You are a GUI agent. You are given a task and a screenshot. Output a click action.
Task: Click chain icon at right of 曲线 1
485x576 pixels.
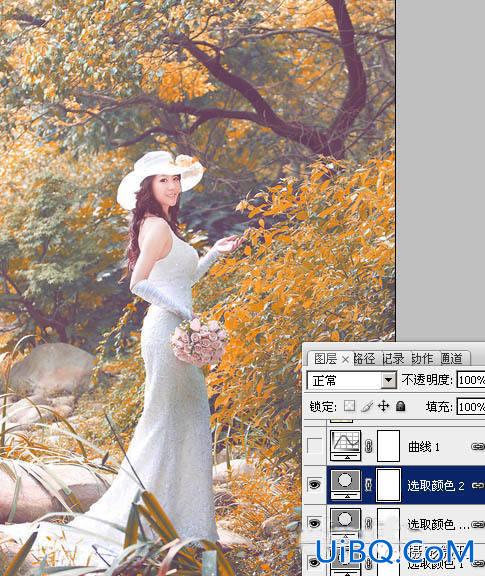[x=478, y=446]
